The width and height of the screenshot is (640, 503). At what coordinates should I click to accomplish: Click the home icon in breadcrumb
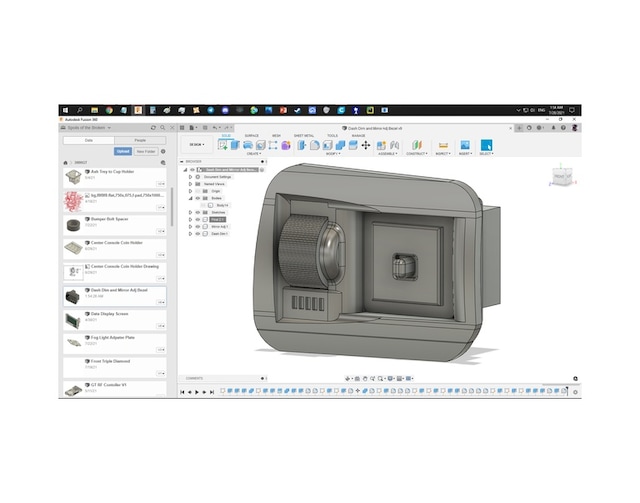point(65,162)
